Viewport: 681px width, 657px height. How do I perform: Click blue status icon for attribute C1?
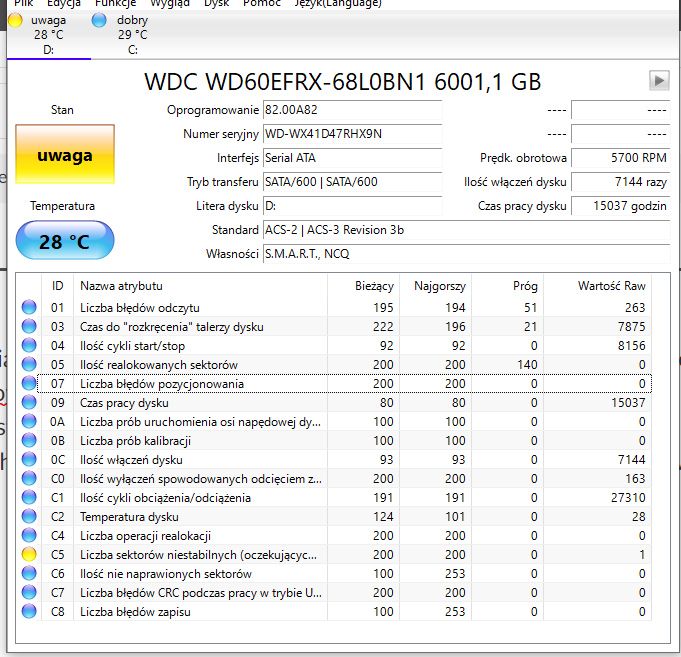coord(29,498)
